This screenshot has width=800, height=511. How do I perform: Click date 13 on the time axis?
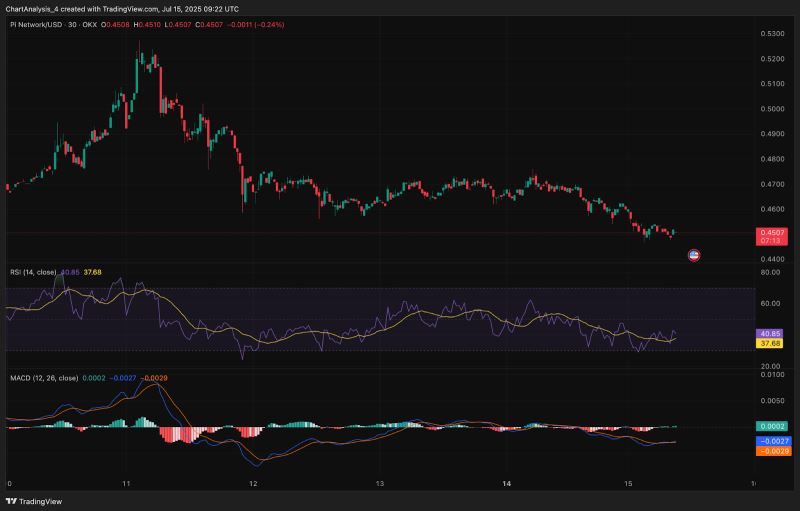pos(380,483)
